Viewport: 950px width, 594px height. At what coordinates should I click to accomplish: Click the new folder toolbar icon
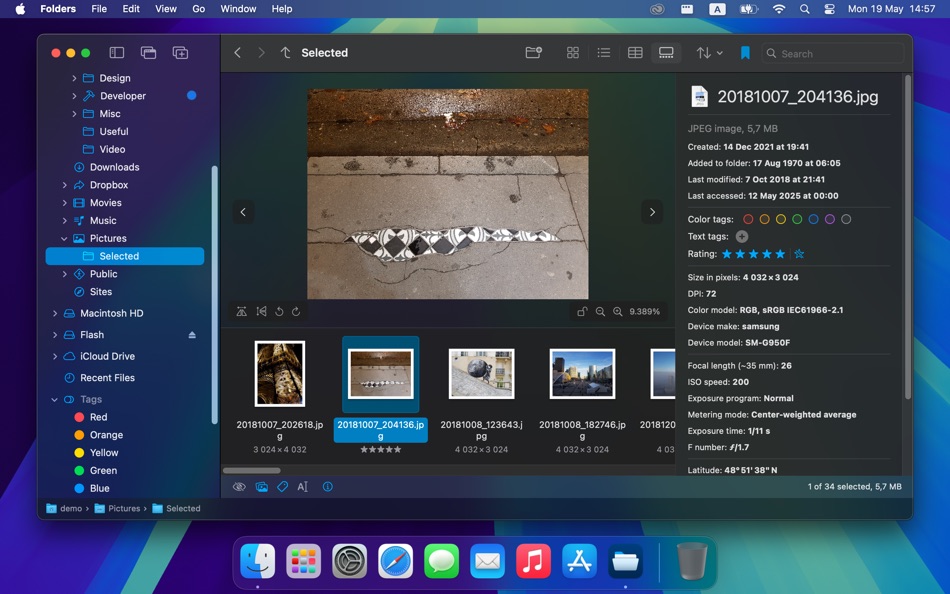pos(533,53)
